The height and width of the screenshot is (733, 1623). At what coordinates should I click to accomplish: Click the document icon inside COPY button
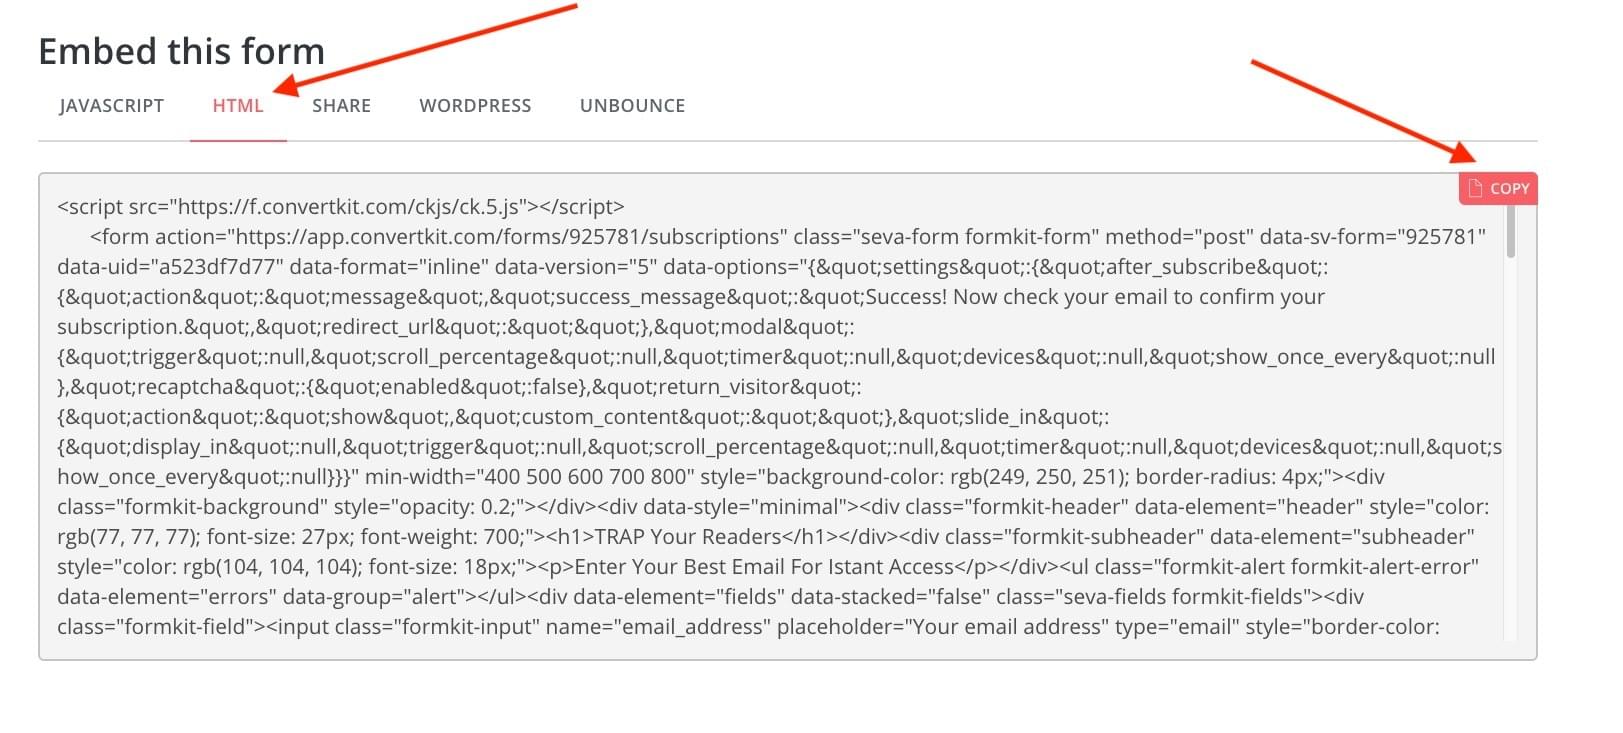pos(1475,188)
